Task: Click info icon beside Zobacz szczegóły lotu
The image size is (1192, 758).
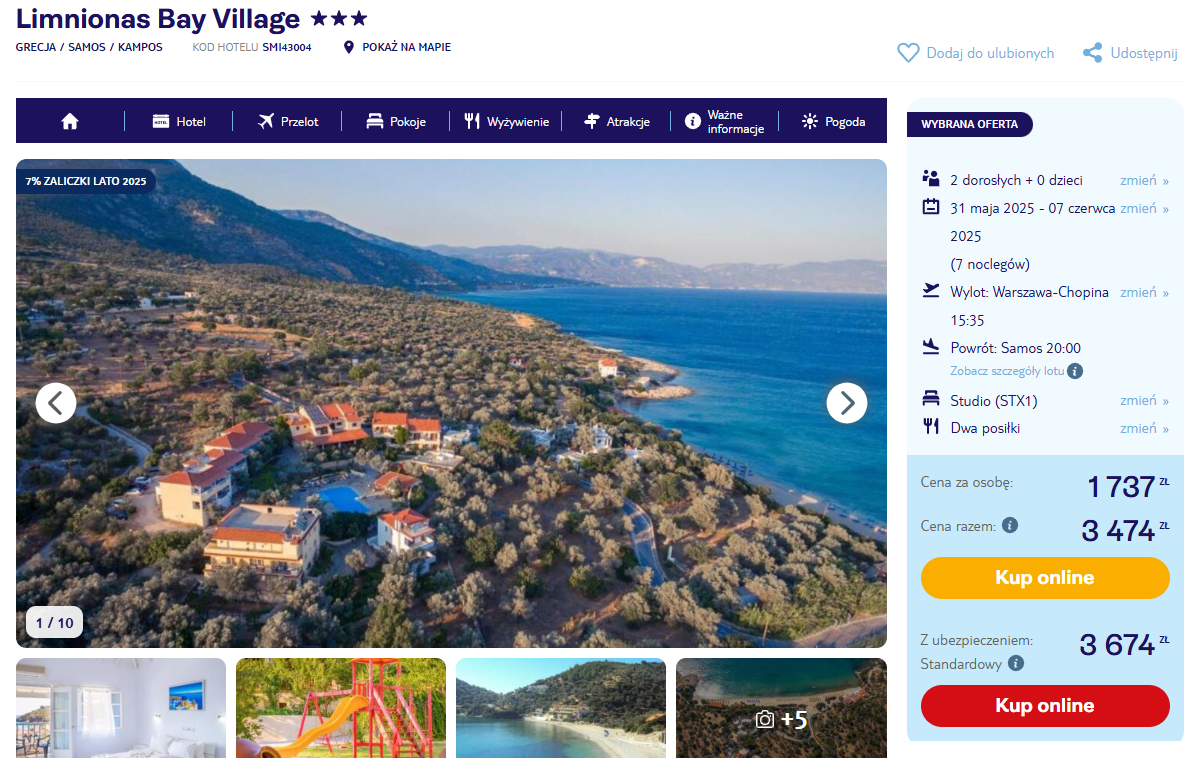Action: point(1075,371)
